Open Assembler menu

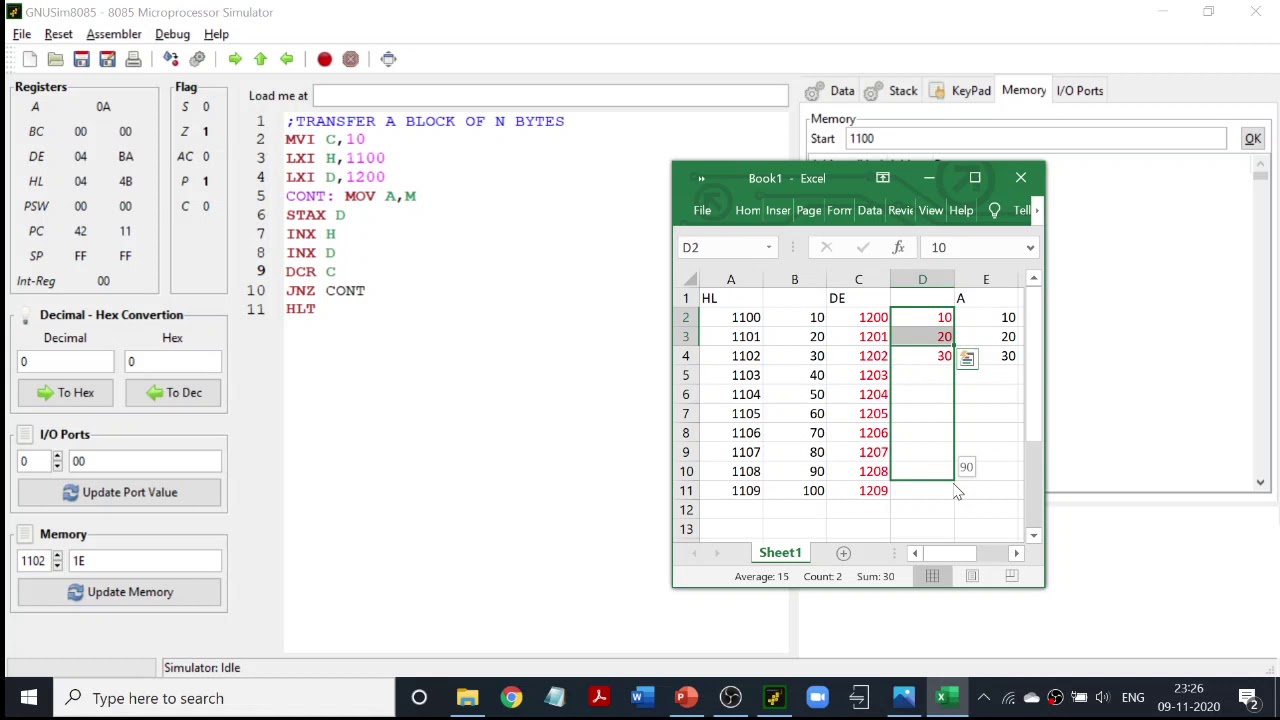(x=114, y=34)
